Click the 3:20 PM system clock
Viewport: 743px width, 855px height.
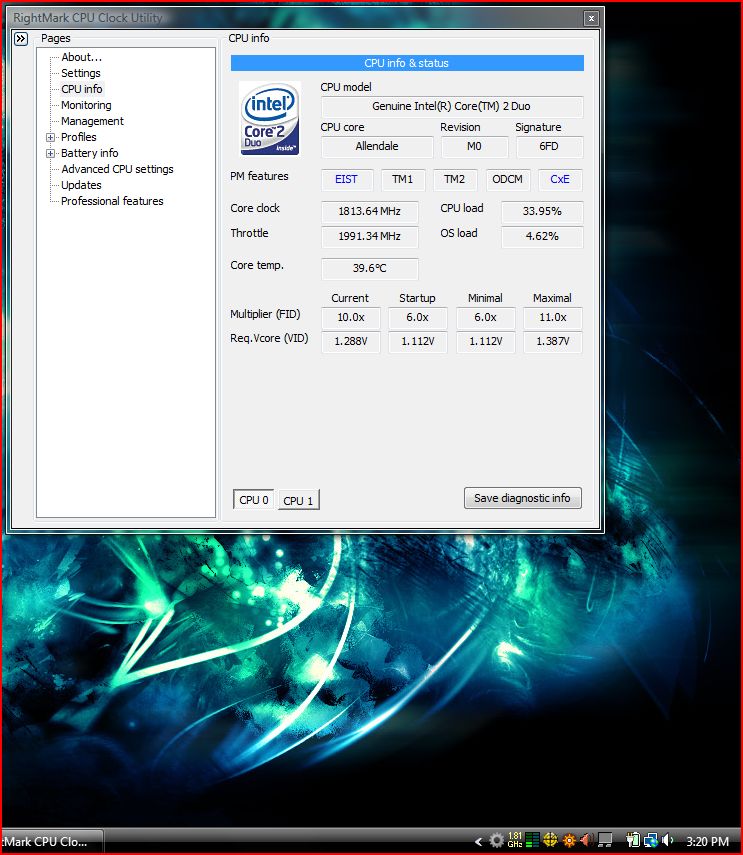click(707, 841)
